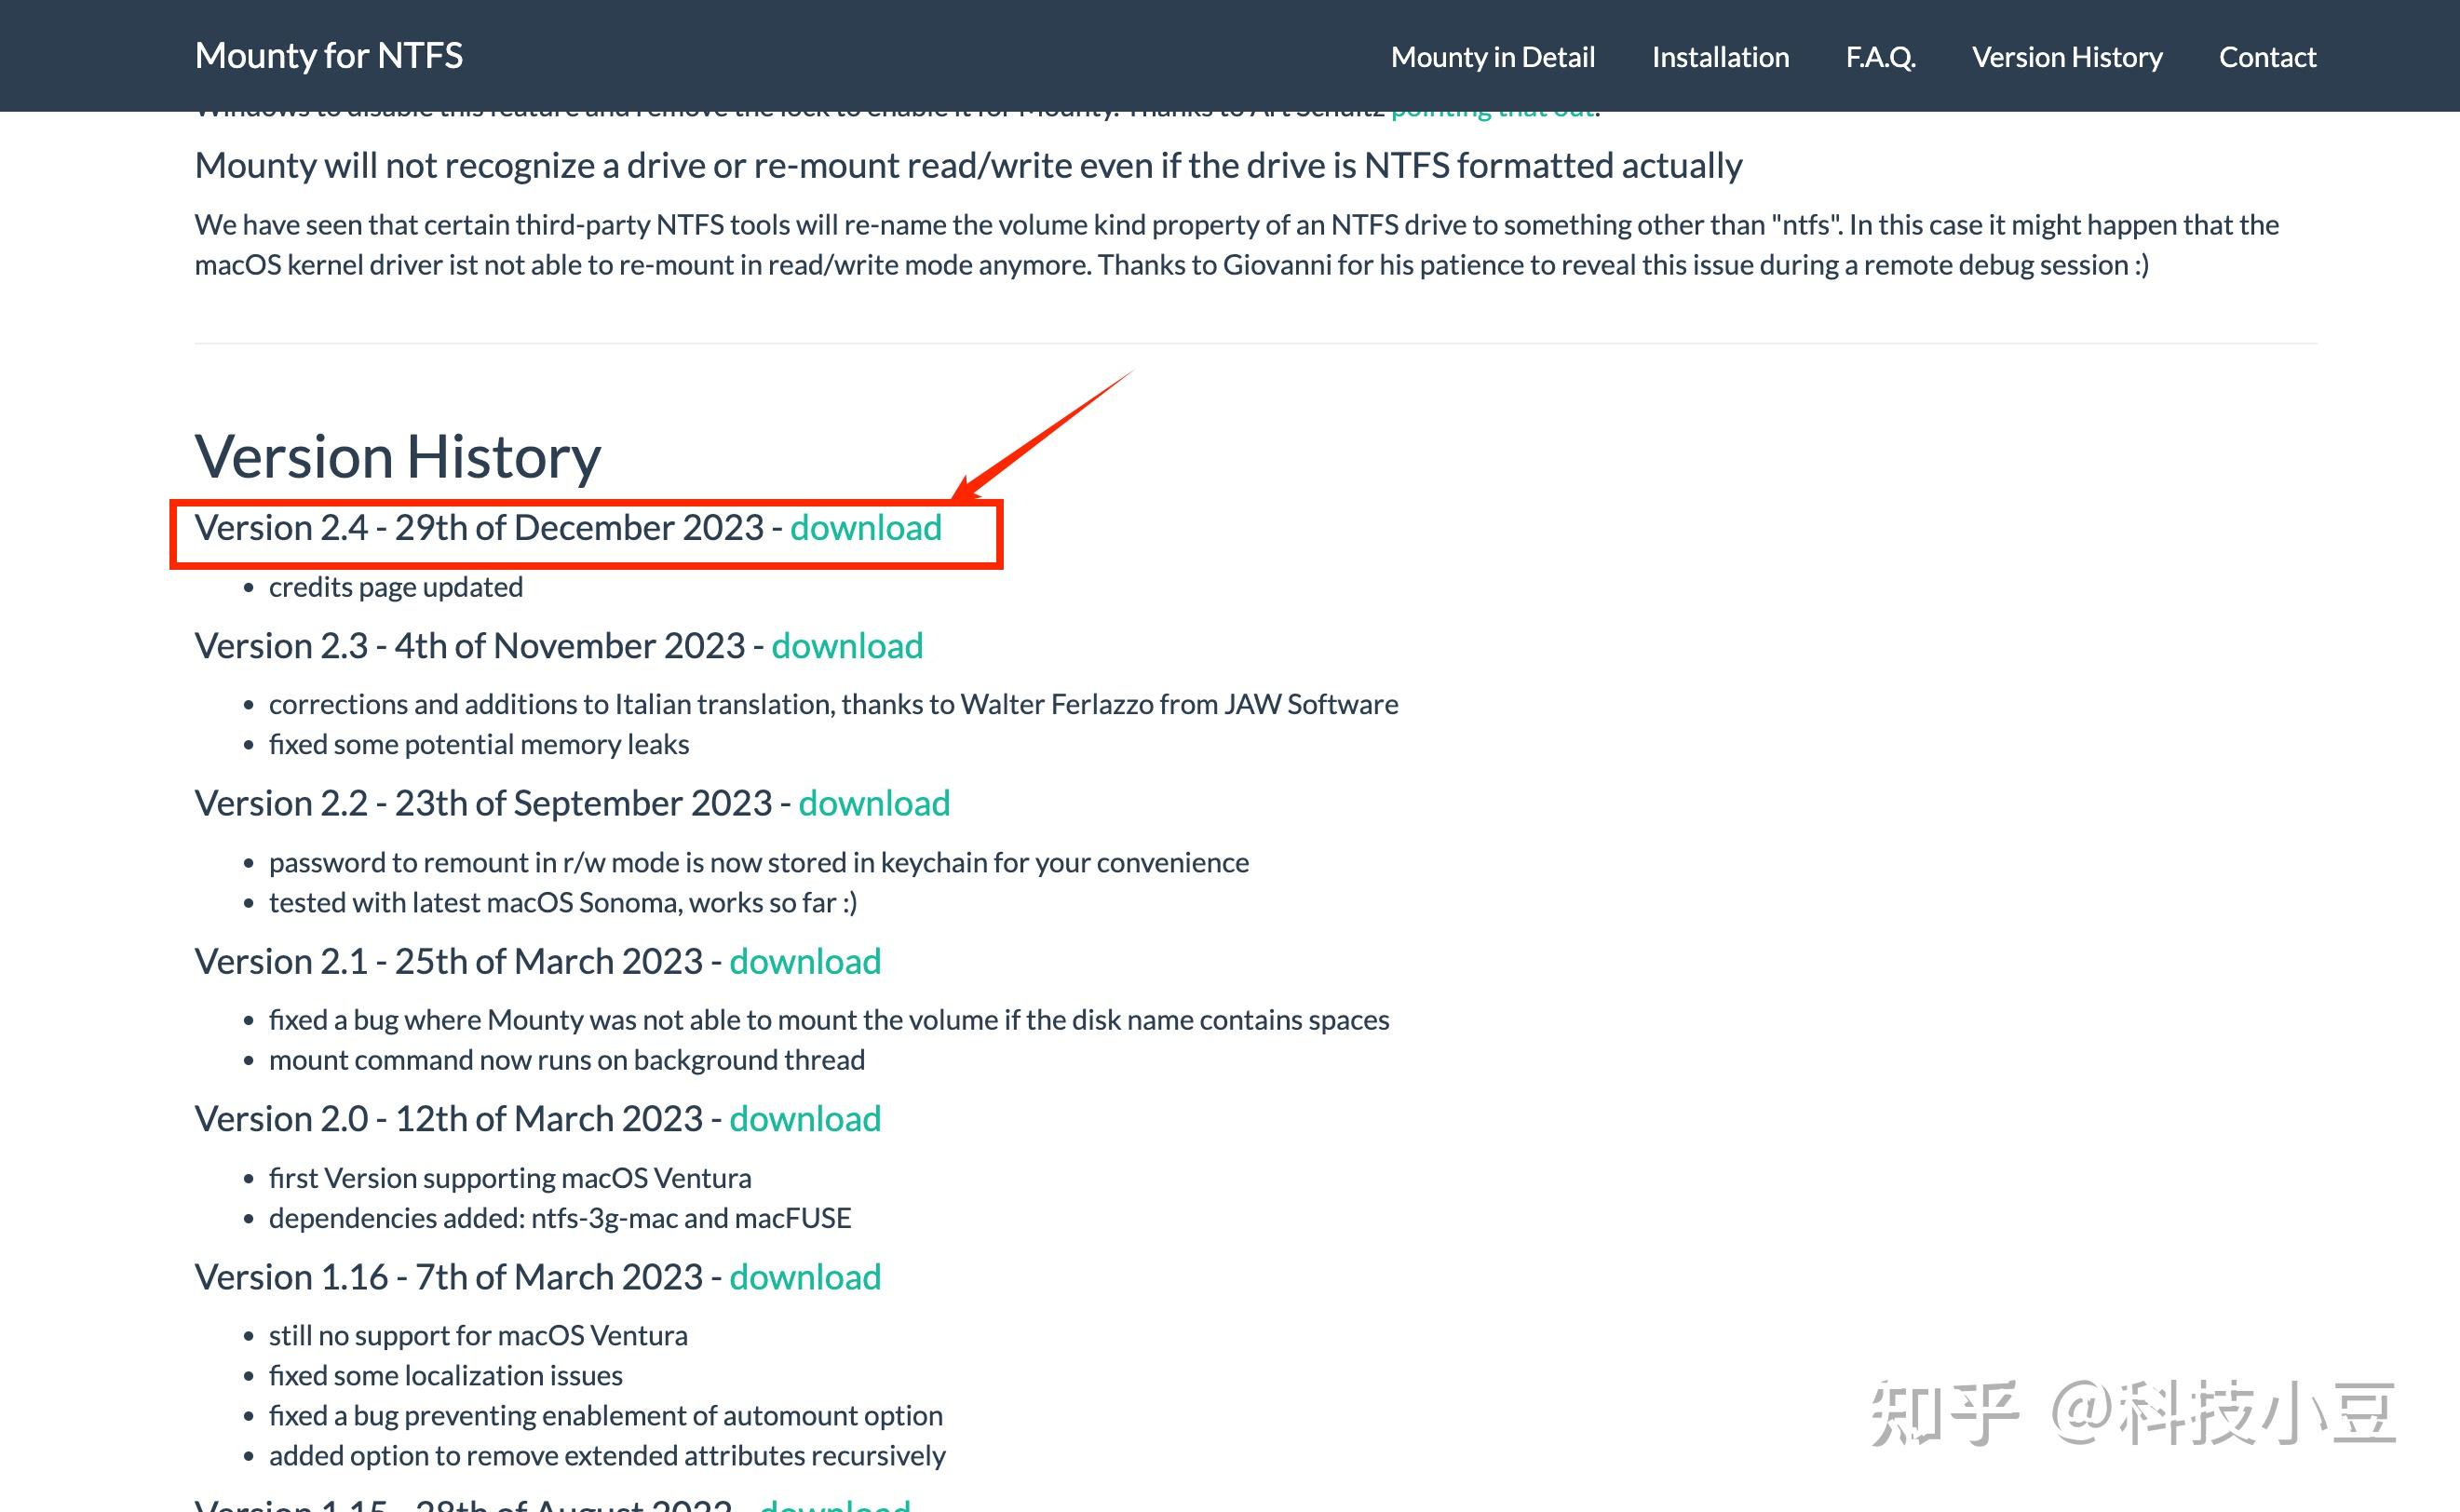Click the 'Mounty will not recognize a drive' heading
2460x1512 pixels.
(x=967, y=166)
